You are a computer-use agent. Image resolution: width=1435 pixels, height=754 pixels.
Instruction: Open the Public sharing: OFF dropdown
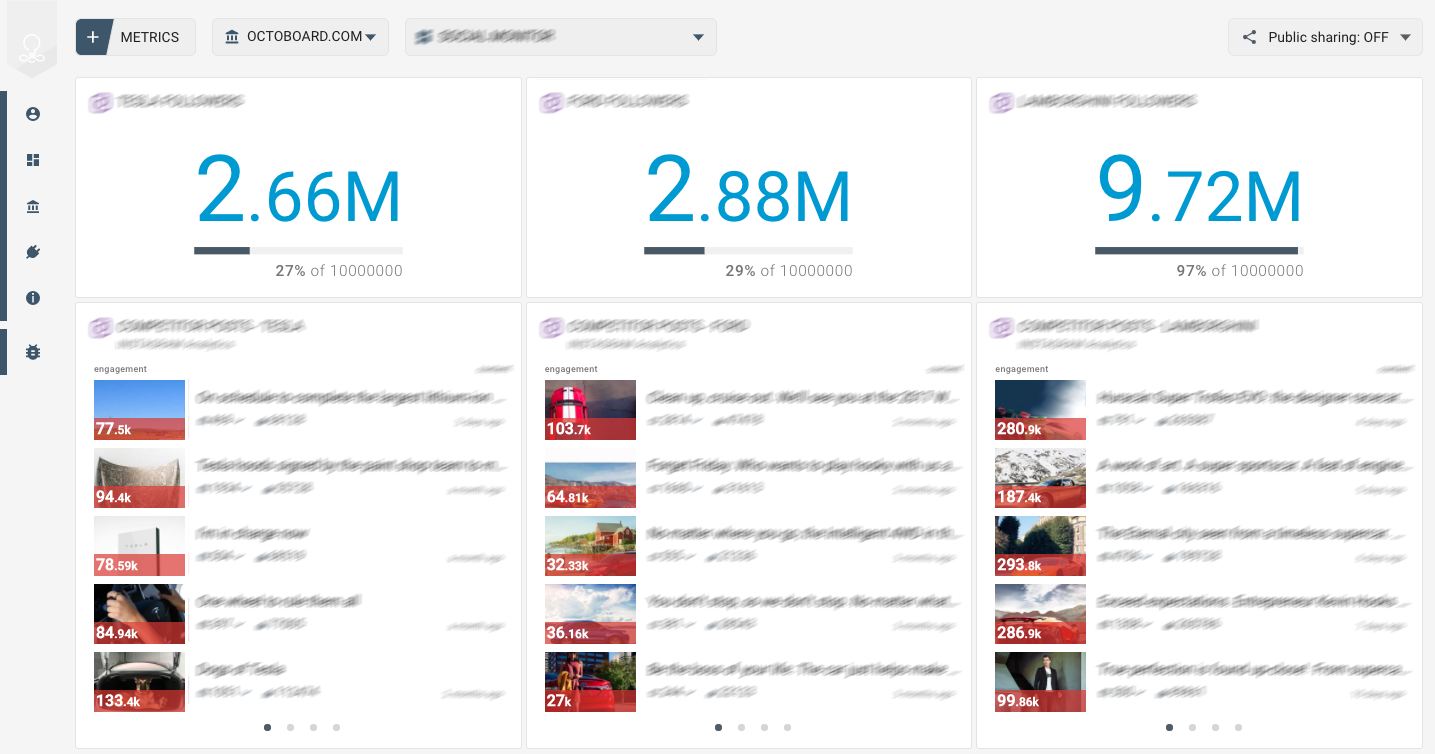1325,37
